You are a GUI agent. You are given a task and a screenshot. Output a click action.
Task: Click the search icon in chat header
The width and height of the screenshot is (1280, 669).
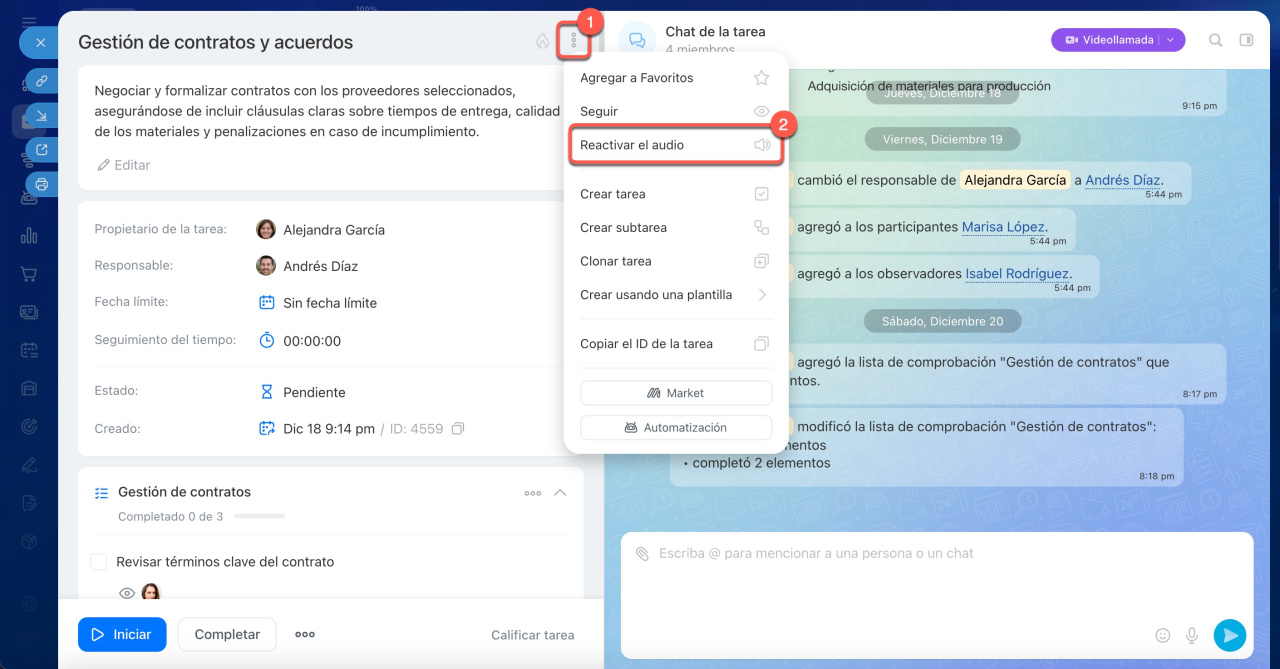[x=1215, y=40]
